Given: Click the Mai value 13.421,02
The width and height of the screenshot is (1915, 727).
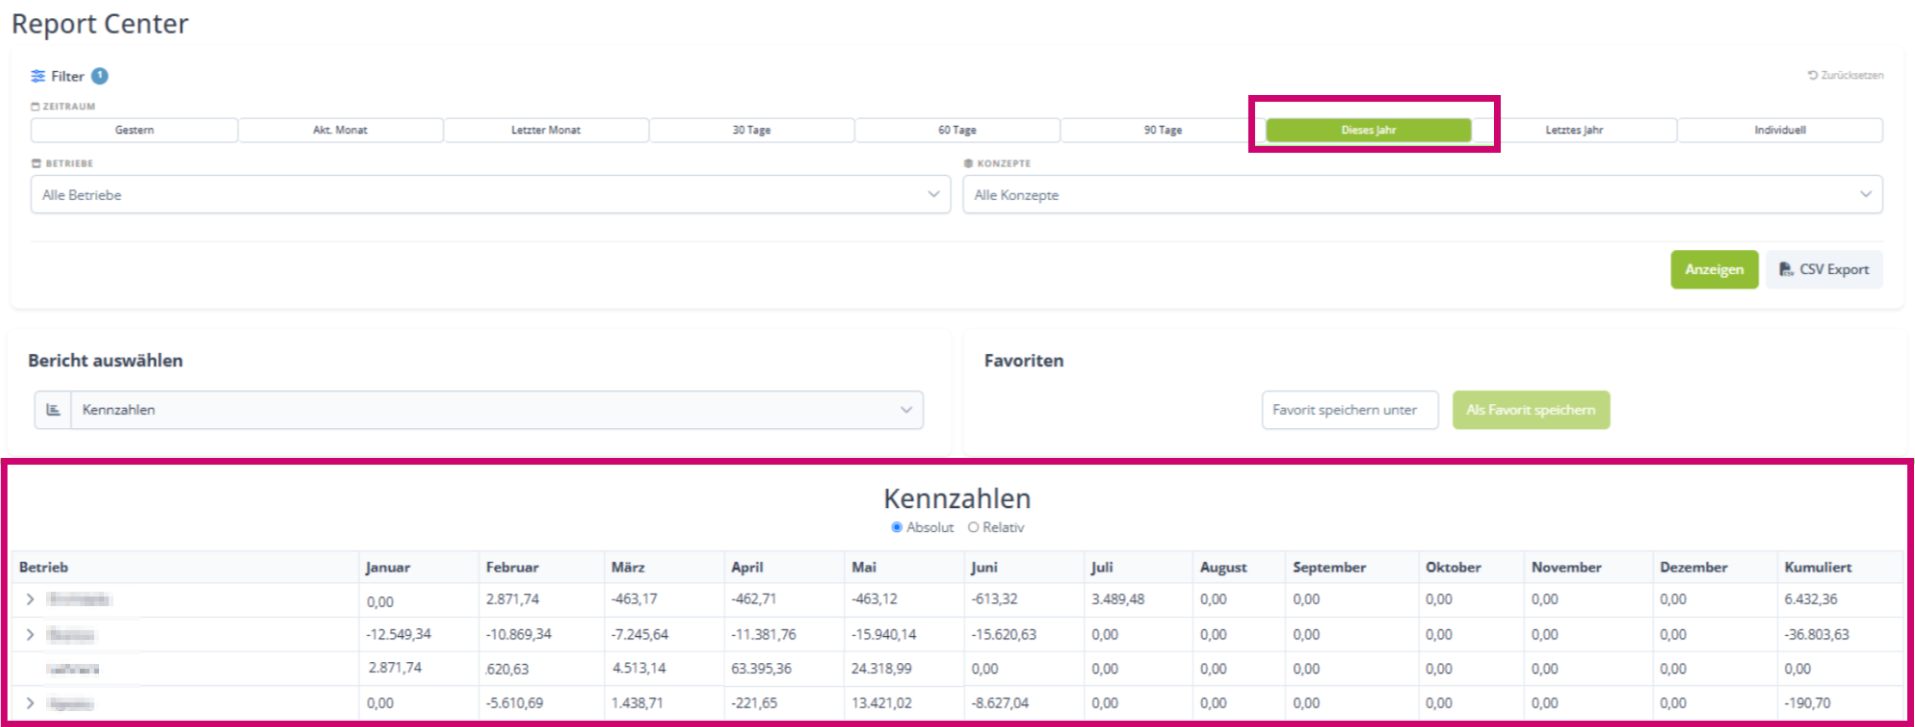Looking at the screenshot, I should 881,703.
